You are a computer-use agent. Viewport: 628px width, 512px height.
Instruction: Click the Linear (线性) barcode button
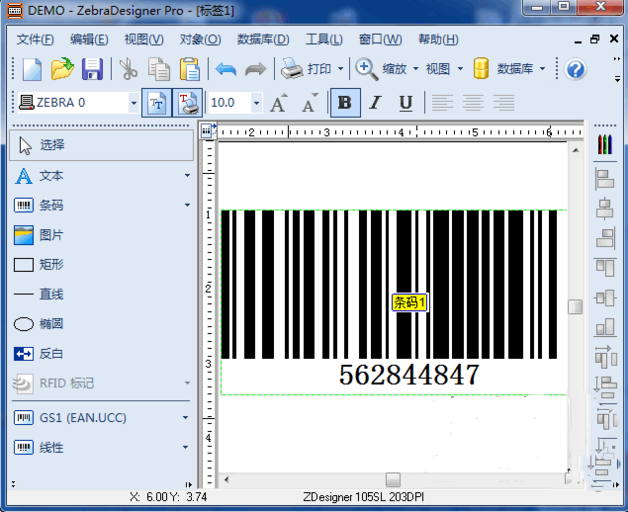click(39, 447)
